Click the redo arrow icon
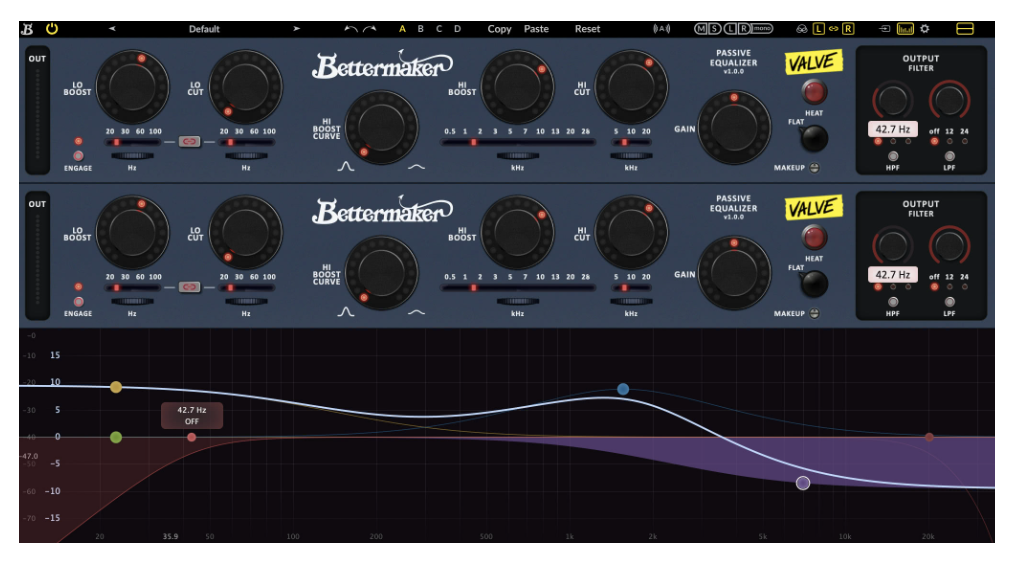This screenshot has width=1017, height=563. [x=370, y=29]
